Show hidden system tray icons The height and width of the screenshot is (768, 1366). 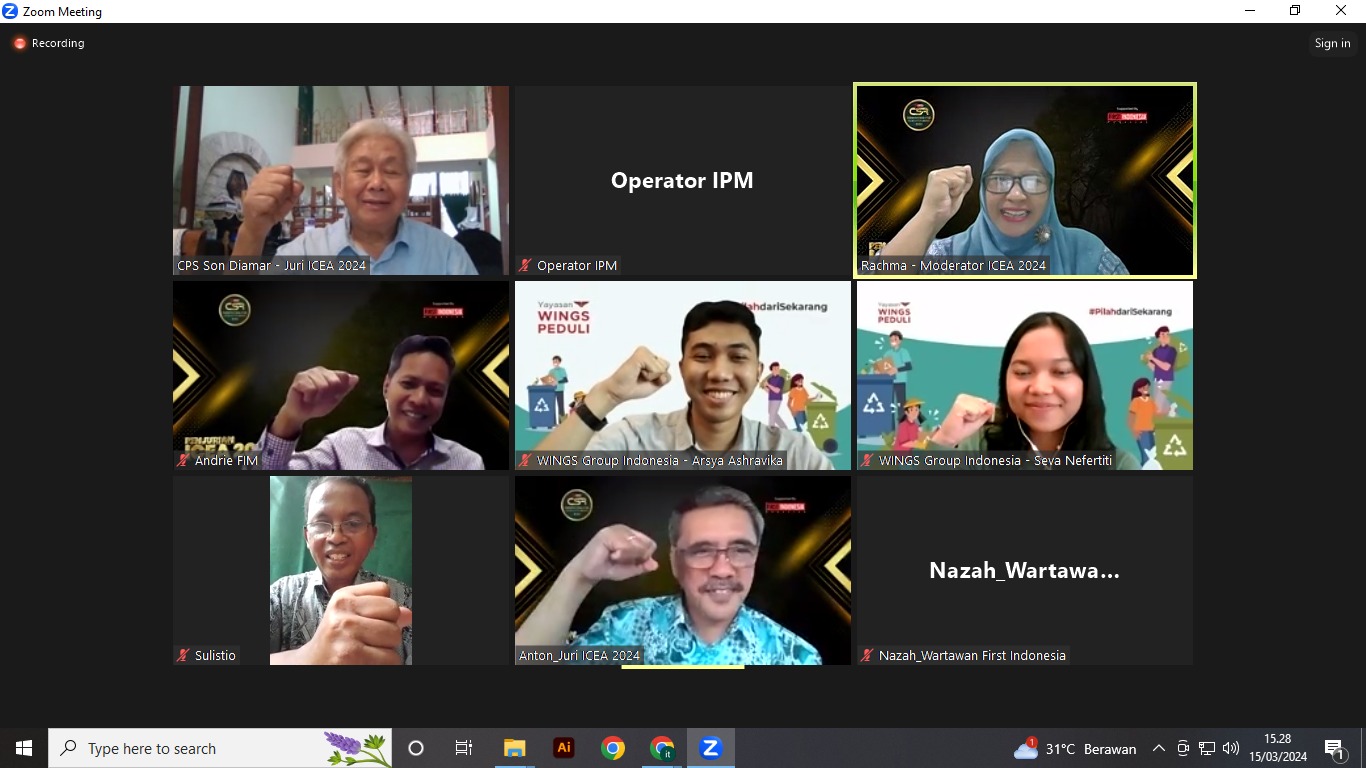pyautogui.click(x=1159, y=748)
